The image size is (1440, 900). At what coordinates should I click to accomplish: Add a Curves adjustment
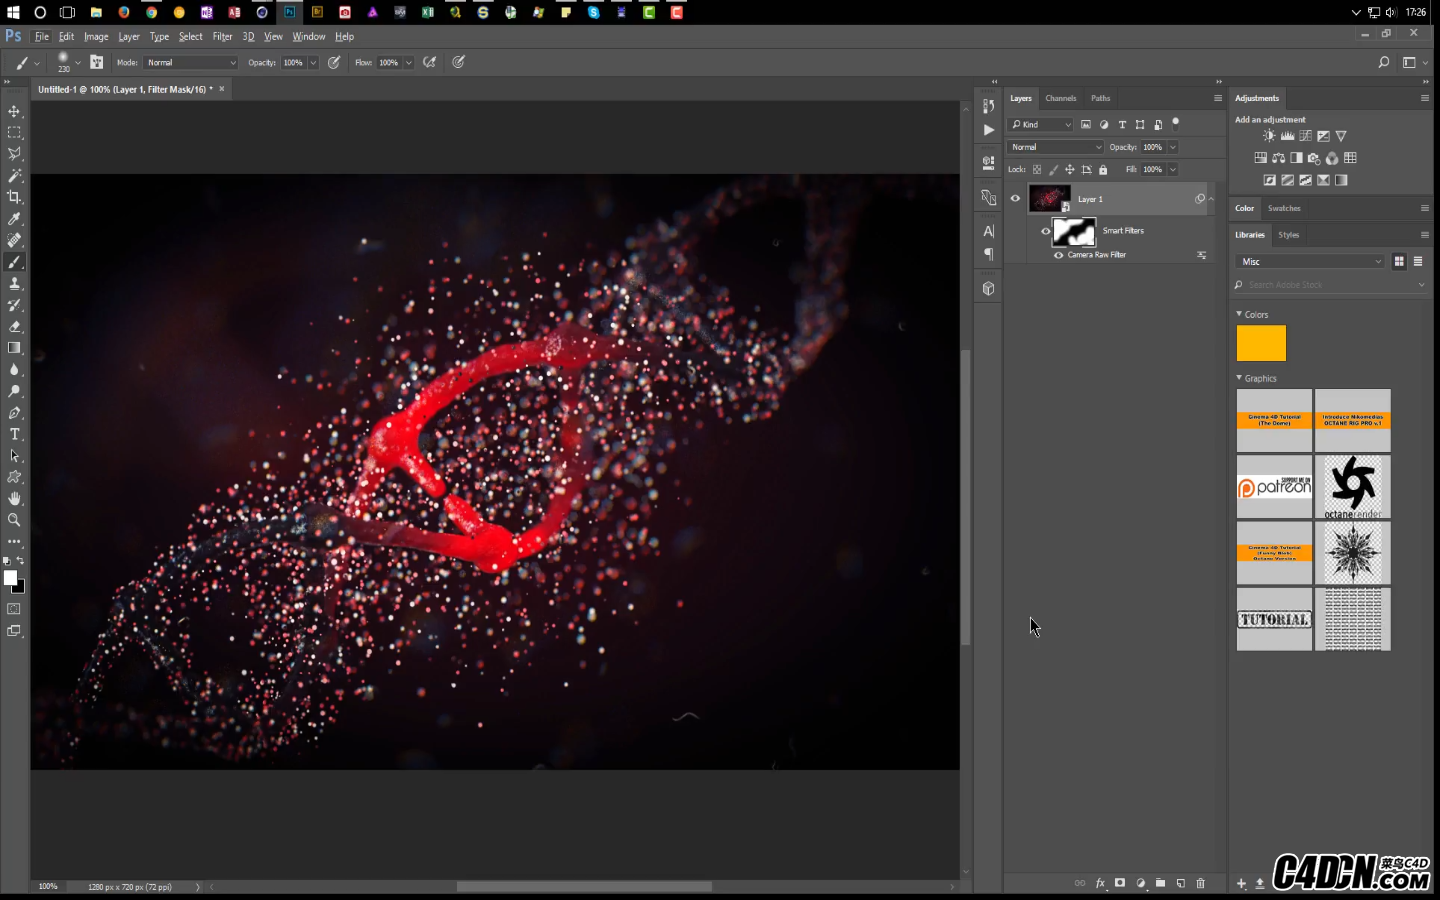(1306, 136)
